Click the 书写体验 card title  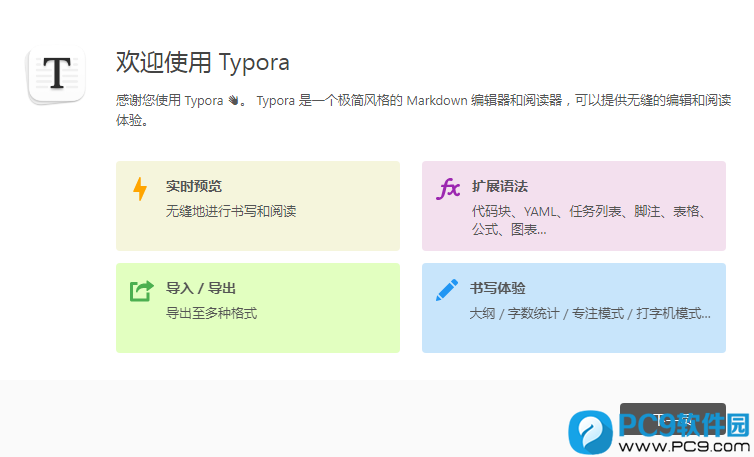coord(498,288)
